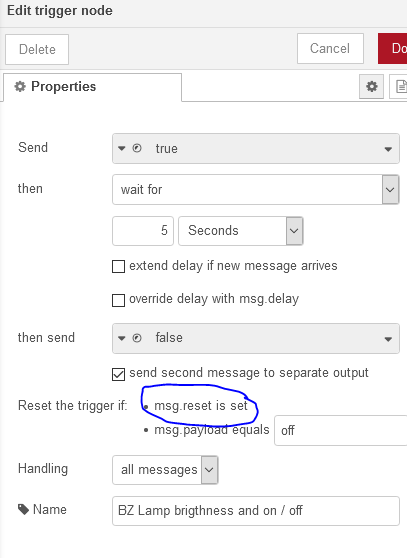
Task: Click the gear icon in Properties tab
Action: 20,86
